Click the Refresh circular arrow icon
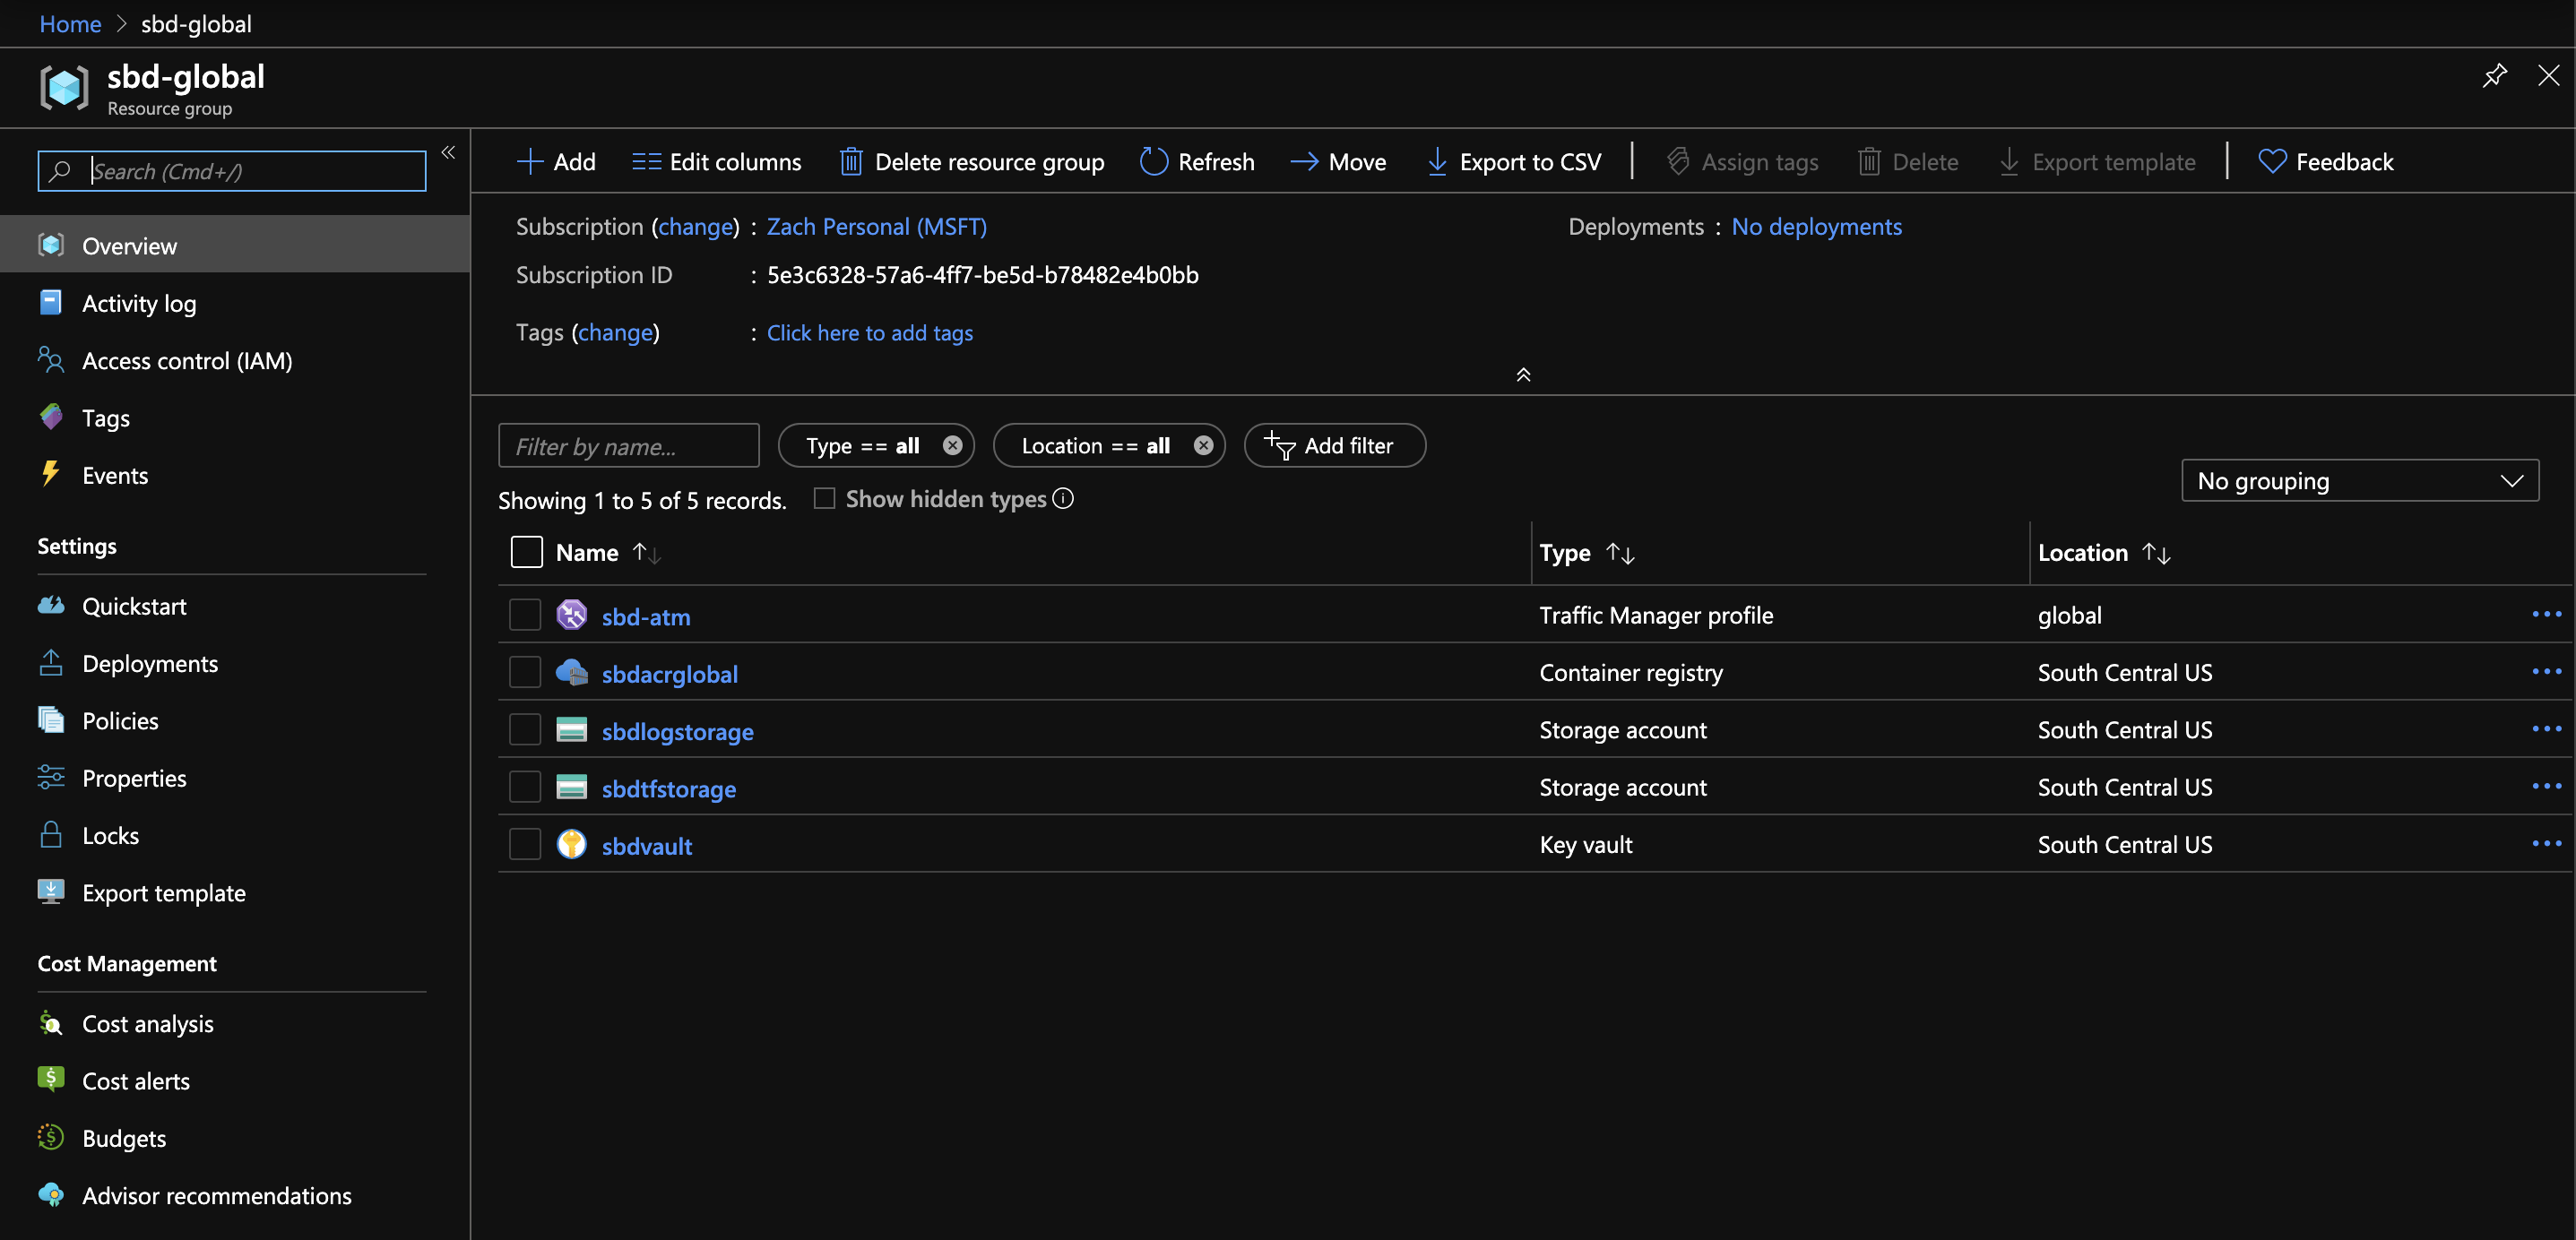 tap(1153, 161)
